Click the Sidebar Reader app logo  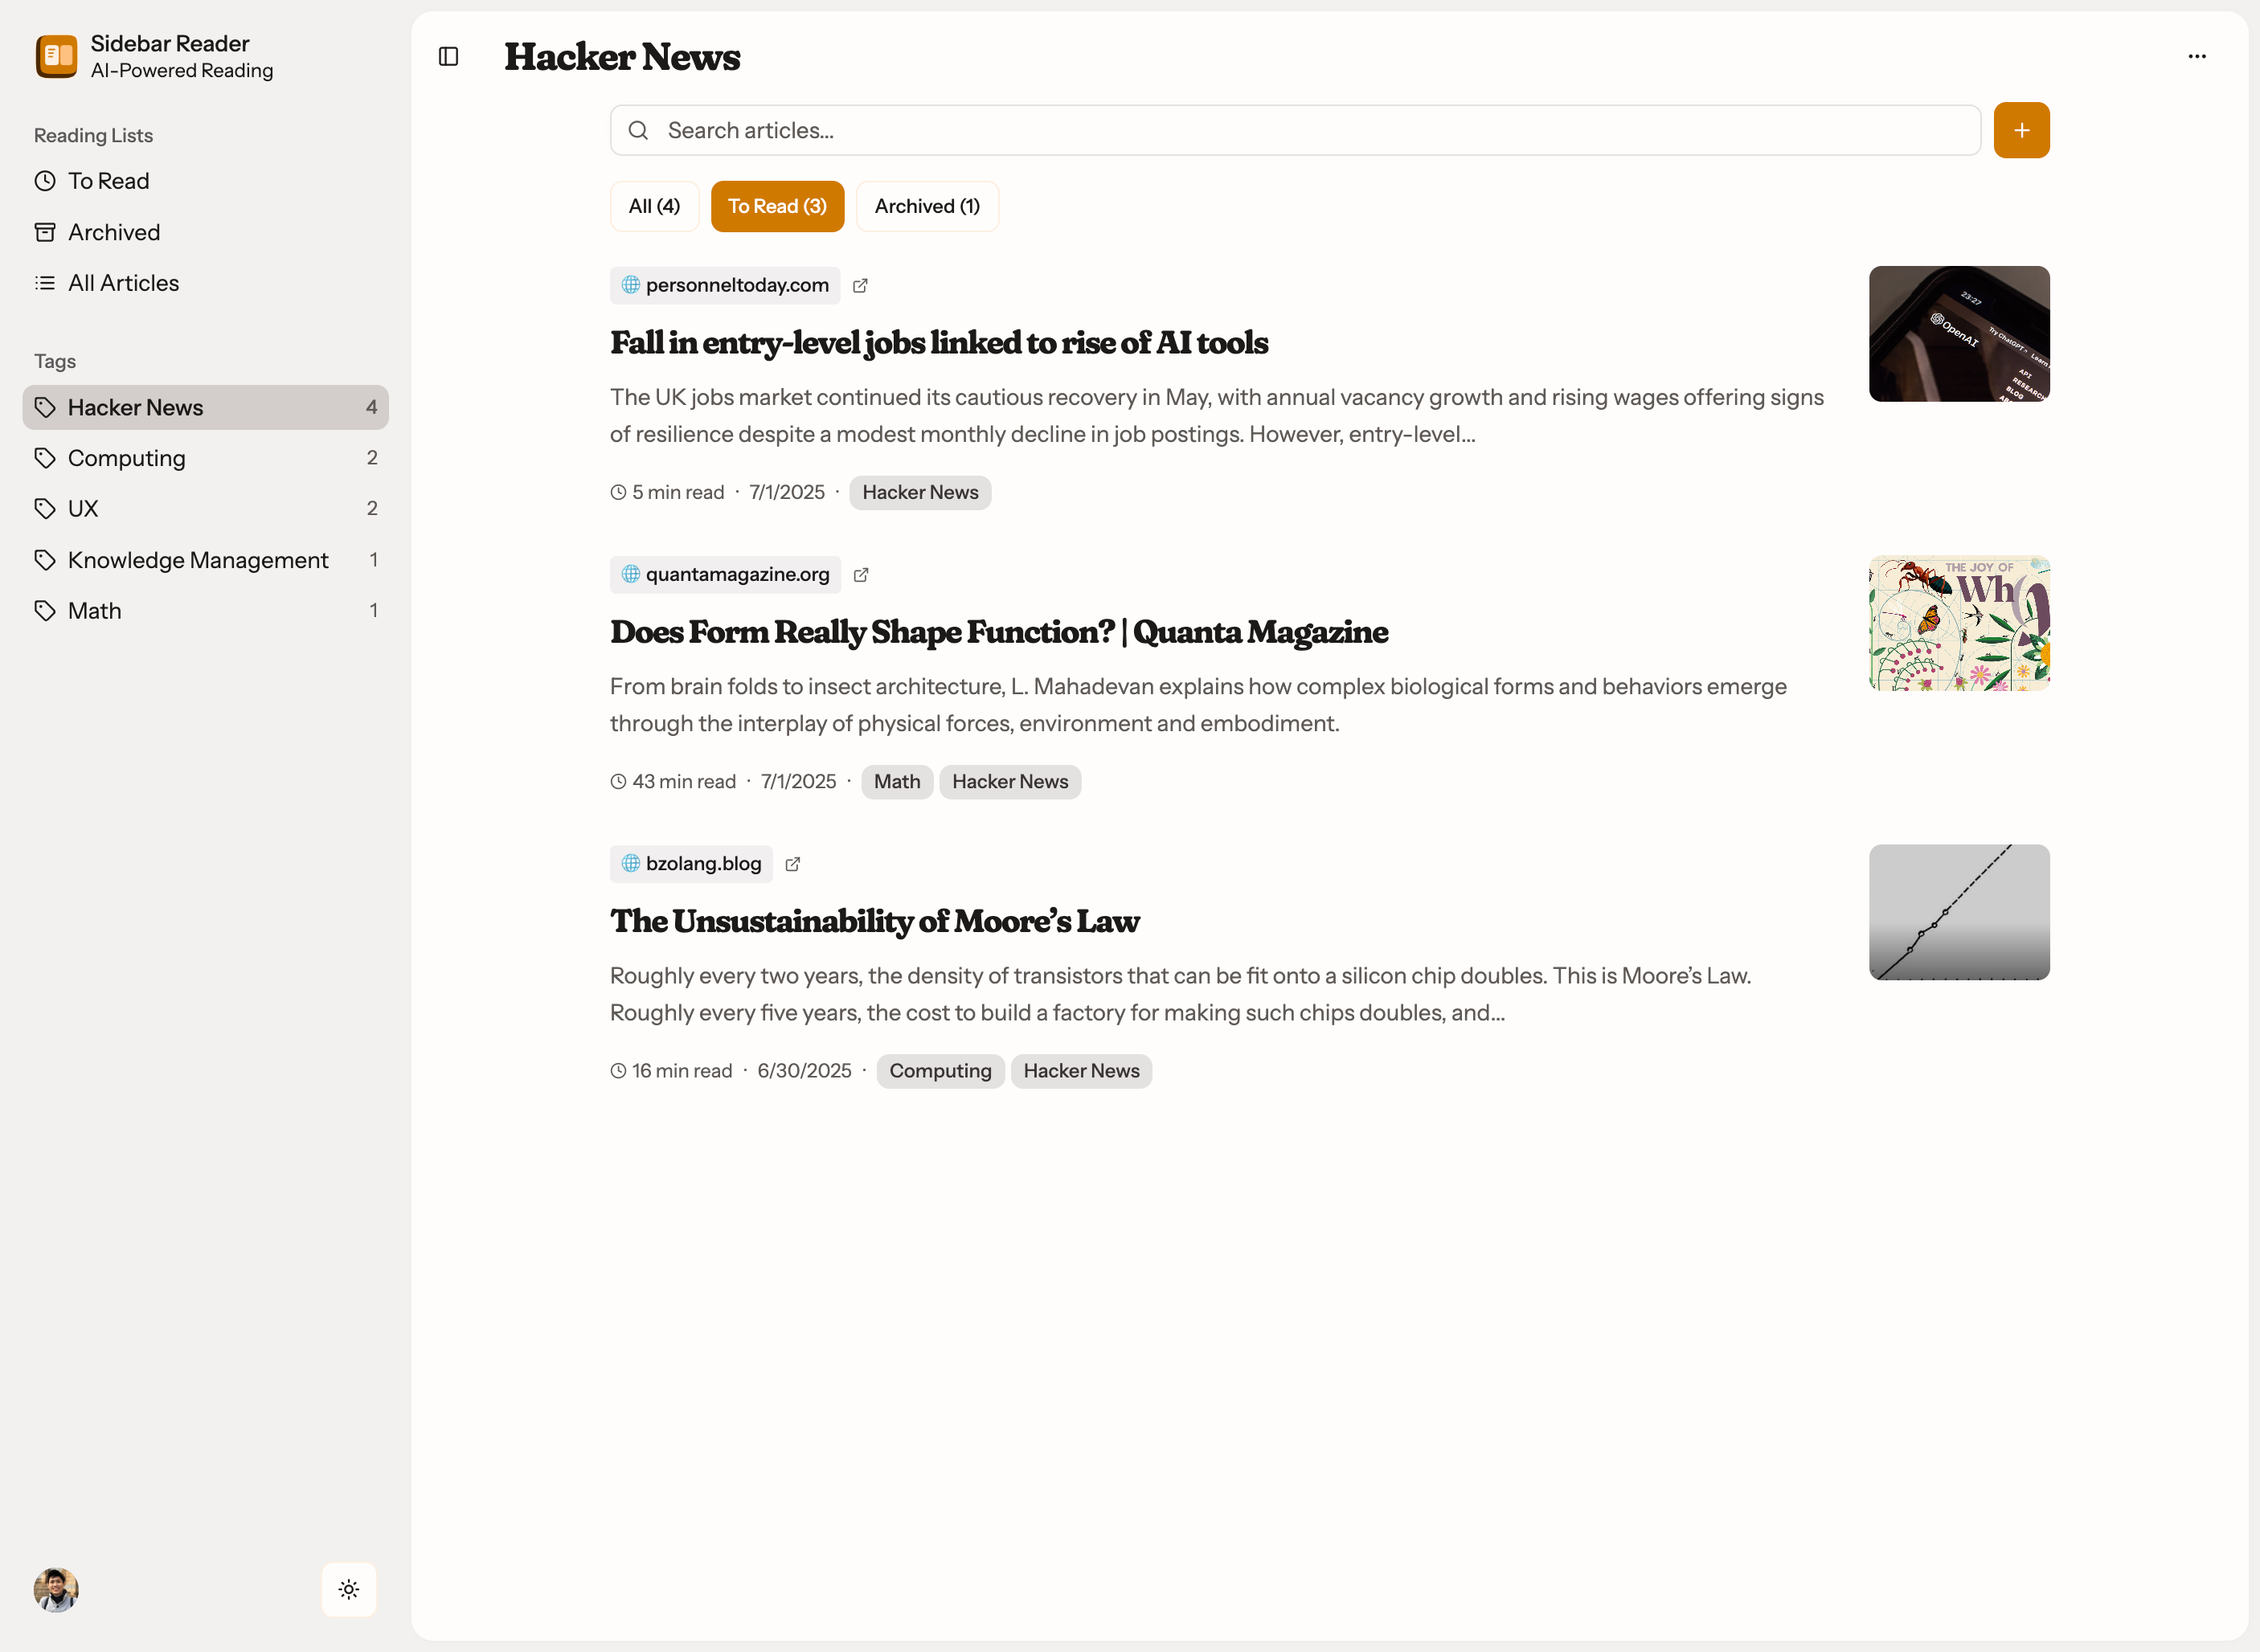(56, 56)
